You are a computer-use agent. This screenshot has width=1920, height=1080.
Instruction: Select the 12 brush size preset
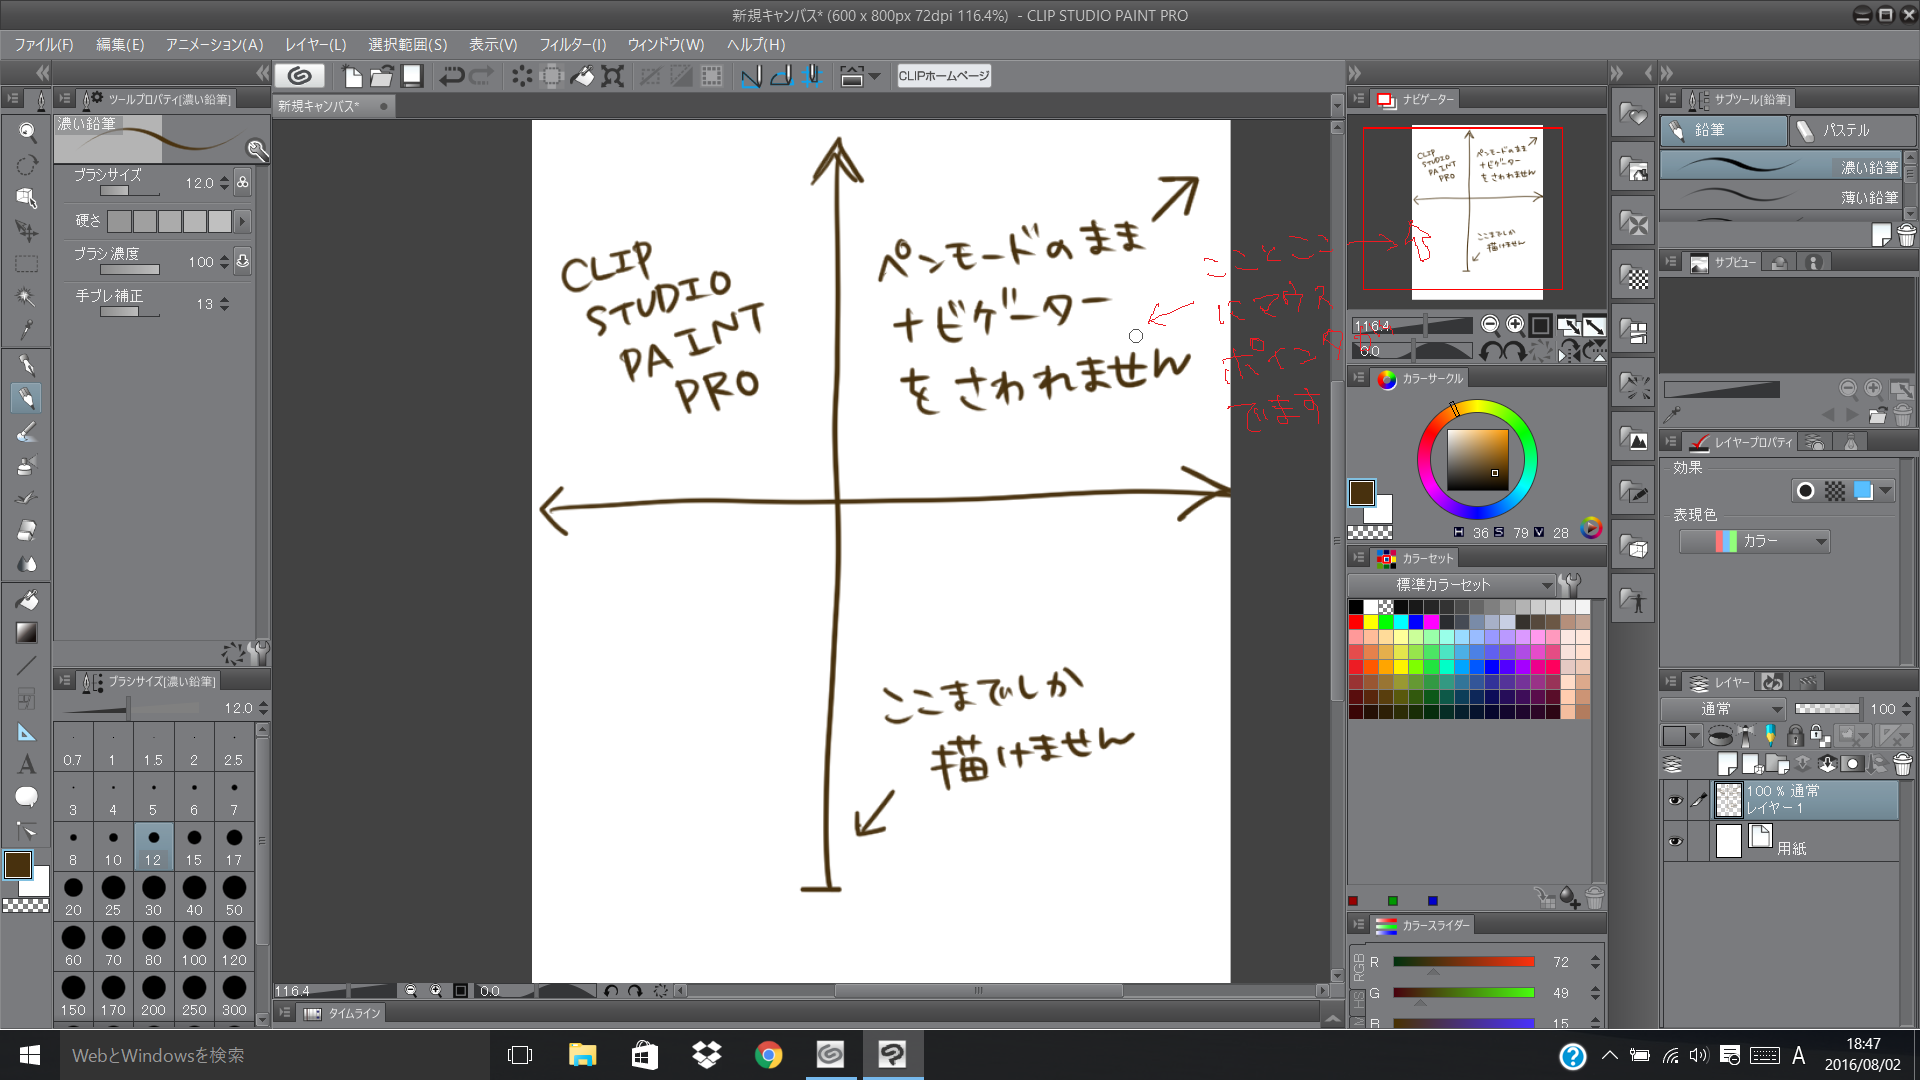153,846
